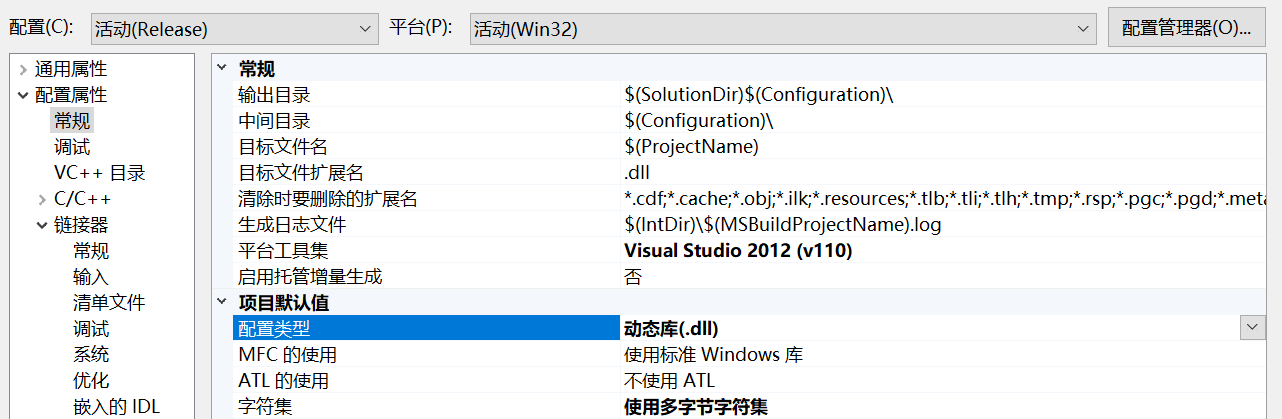Expand the C/C++ tree node
Viewport: 1282px width, 419px height.
42,200
